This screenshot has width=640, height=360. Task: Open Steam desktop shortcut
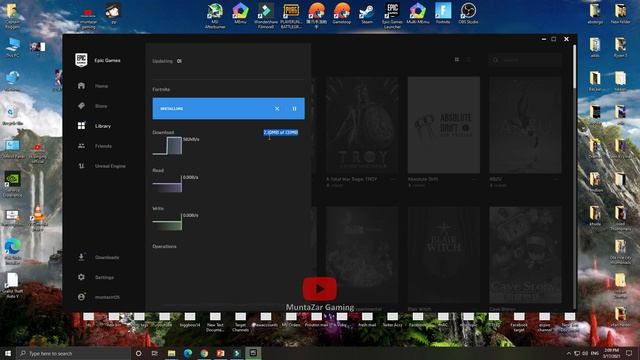point(367,13)
